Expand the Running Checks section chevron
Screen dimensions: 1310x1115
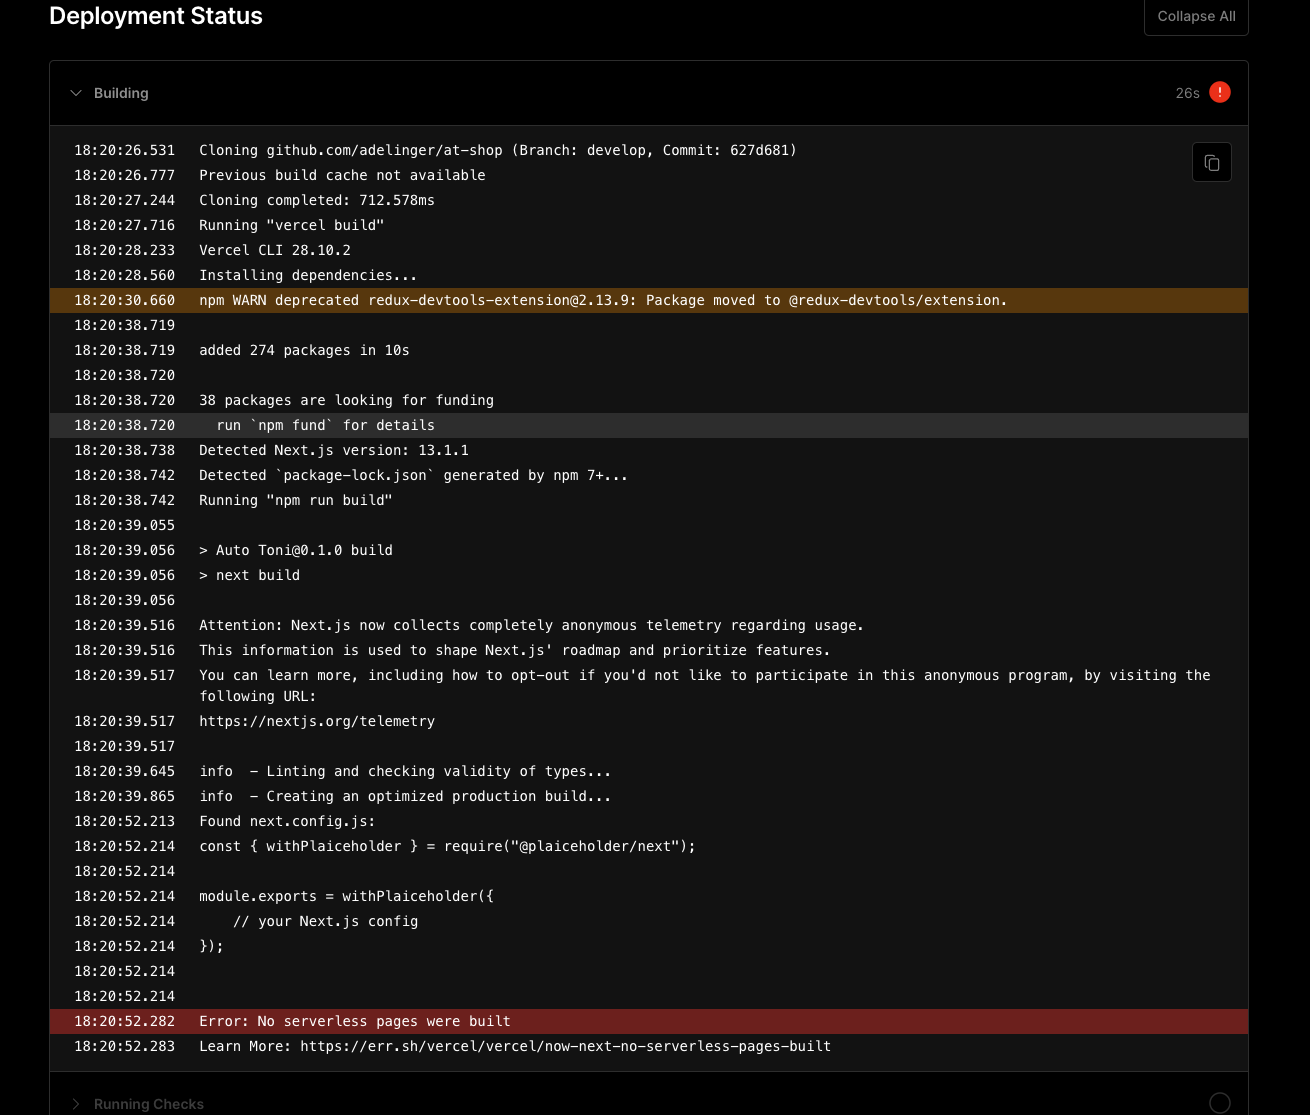76,1104
